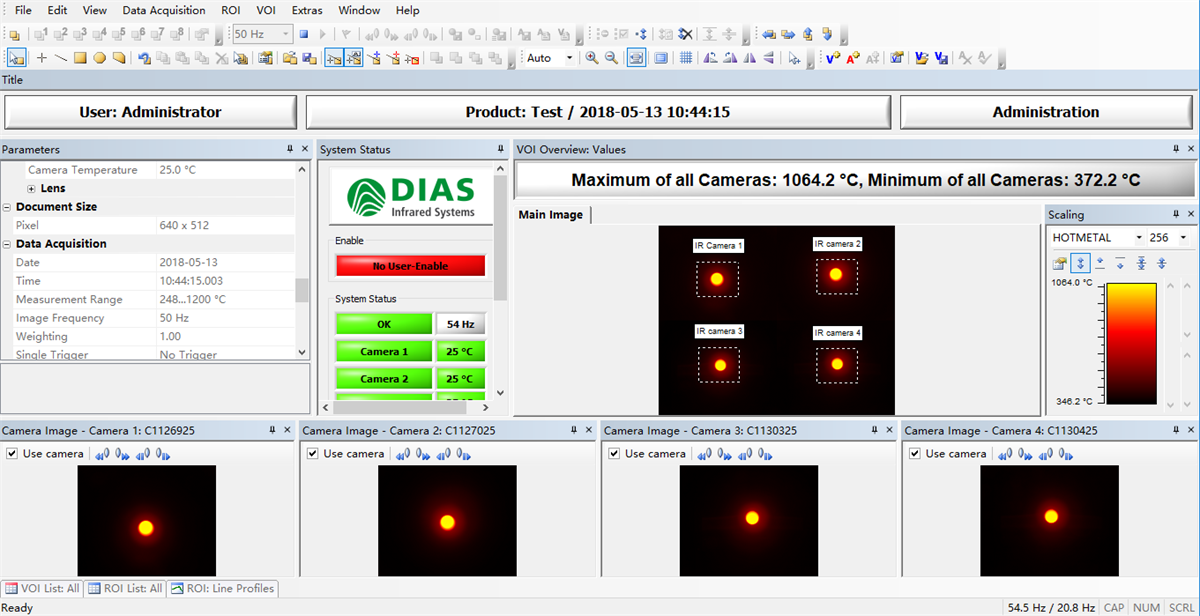Viewport: 1200px width, 616px height.
Task: Click the Administration button
Action: pyautogui.click(x=1046, y=112)
